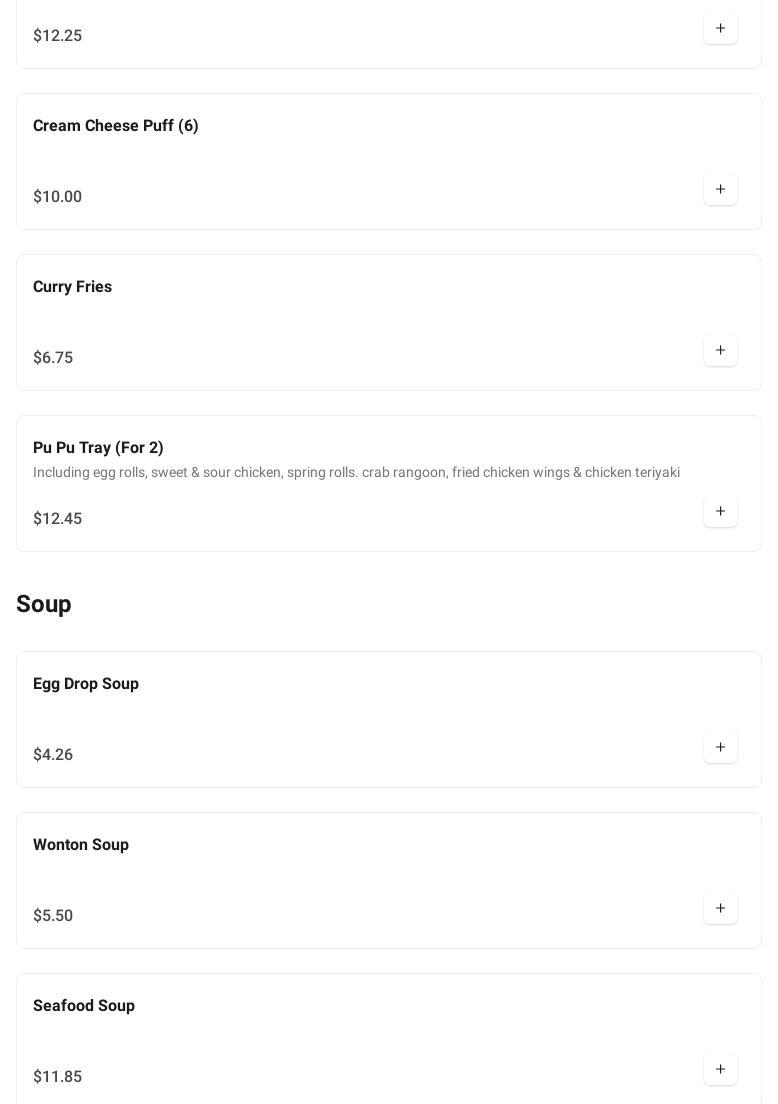This screenshot has width=778, height=1104.
Task: View the Wonton Soup item title
Action: [x=81, y=845]
